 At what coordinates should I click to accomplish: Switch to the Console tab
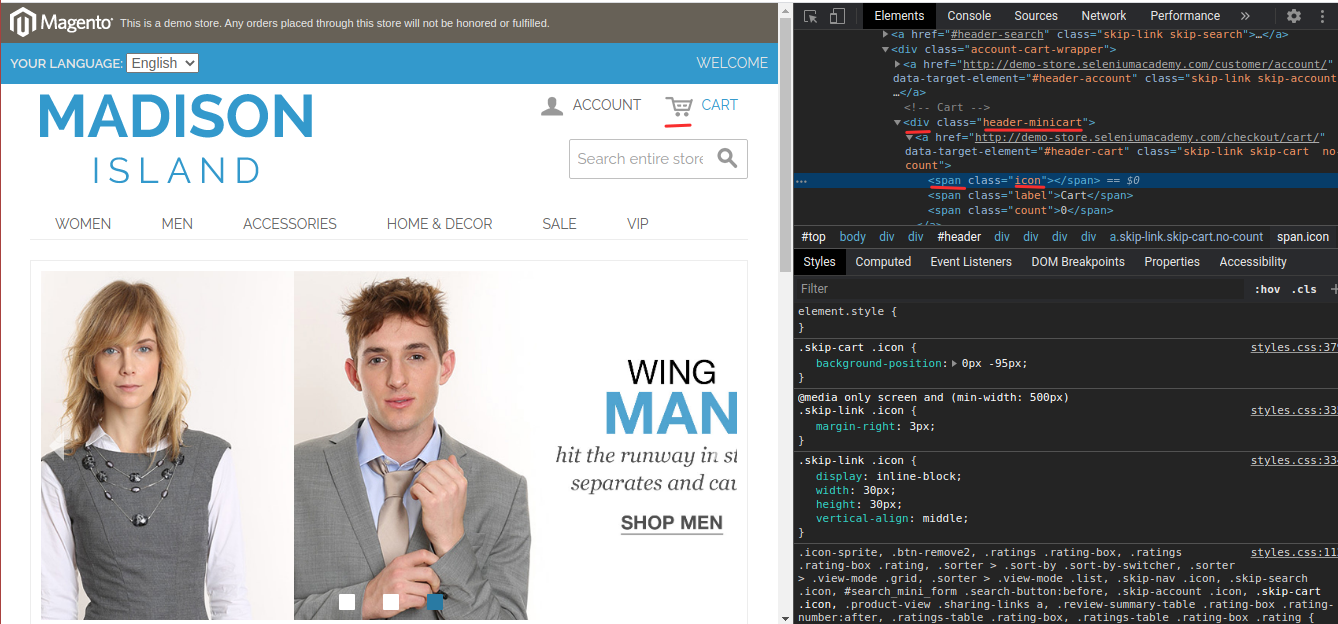tap(969, 16)
